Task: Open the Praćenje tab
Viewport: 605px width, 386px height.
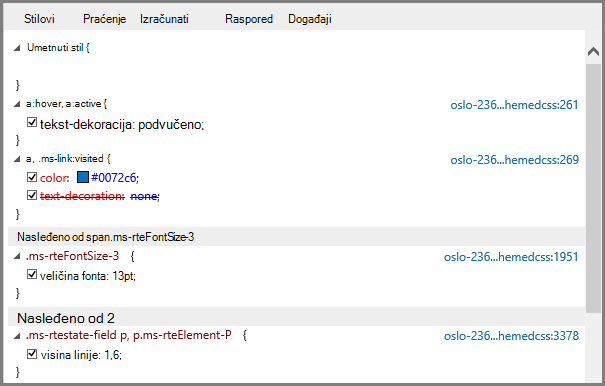Action: click(x=105, y=19)
